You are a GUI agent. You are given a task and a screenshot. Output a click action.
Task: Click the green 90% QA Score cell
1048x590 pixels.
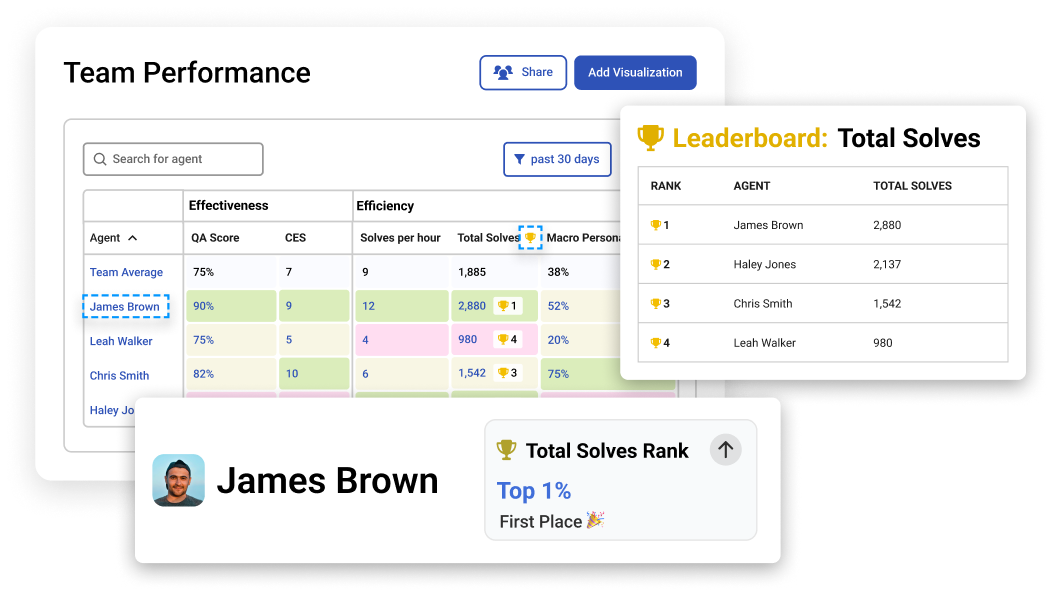tap(229, 306)
